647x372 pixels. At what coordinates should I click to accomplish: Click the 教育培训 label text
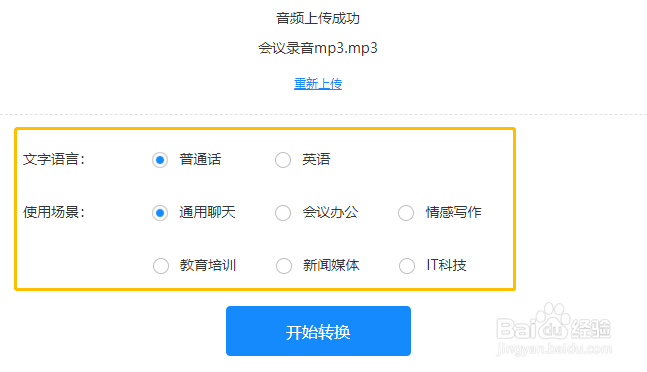point(208,265)
